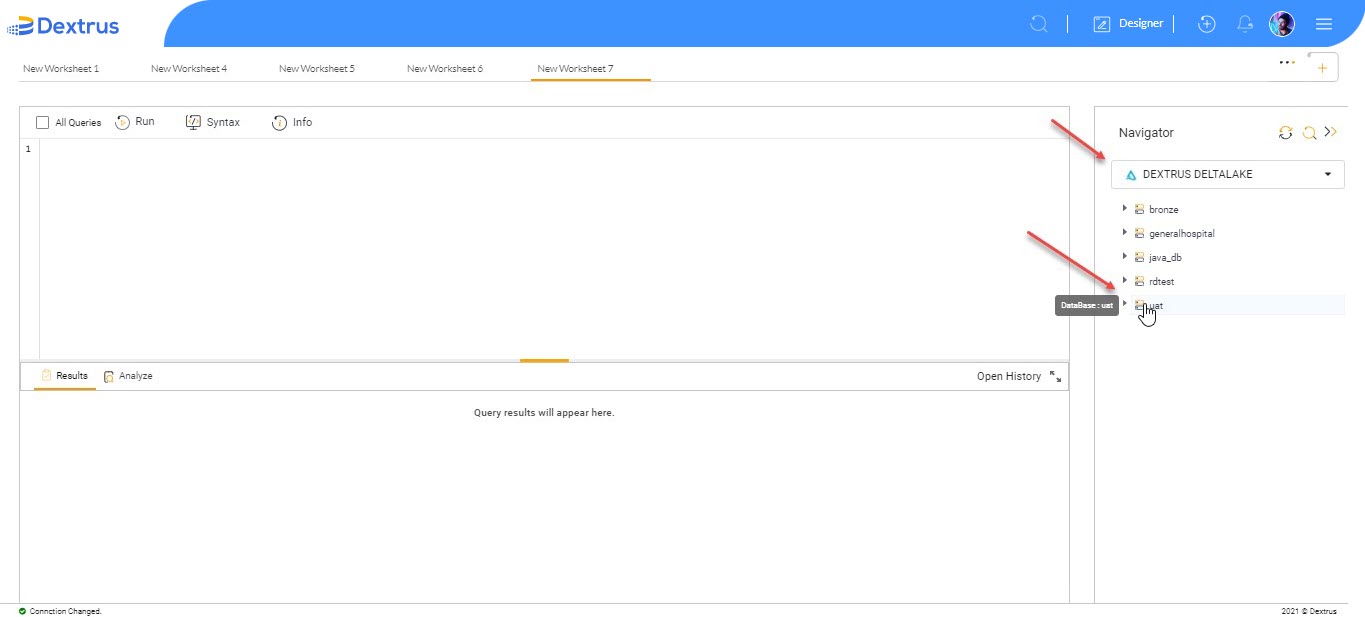Check query Syntax

pos(213,122)
